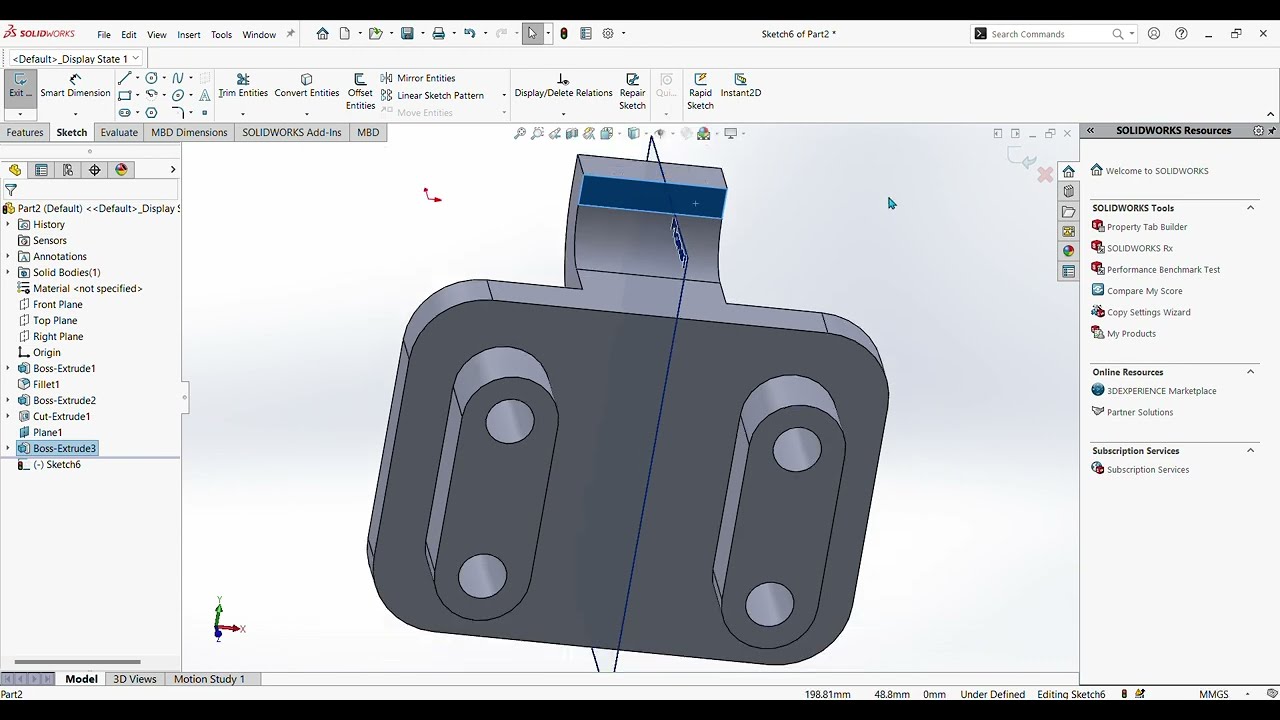1280x720 pixels.
Task: Select the Circle sketch tool
Action: click(x=151, y=78)
